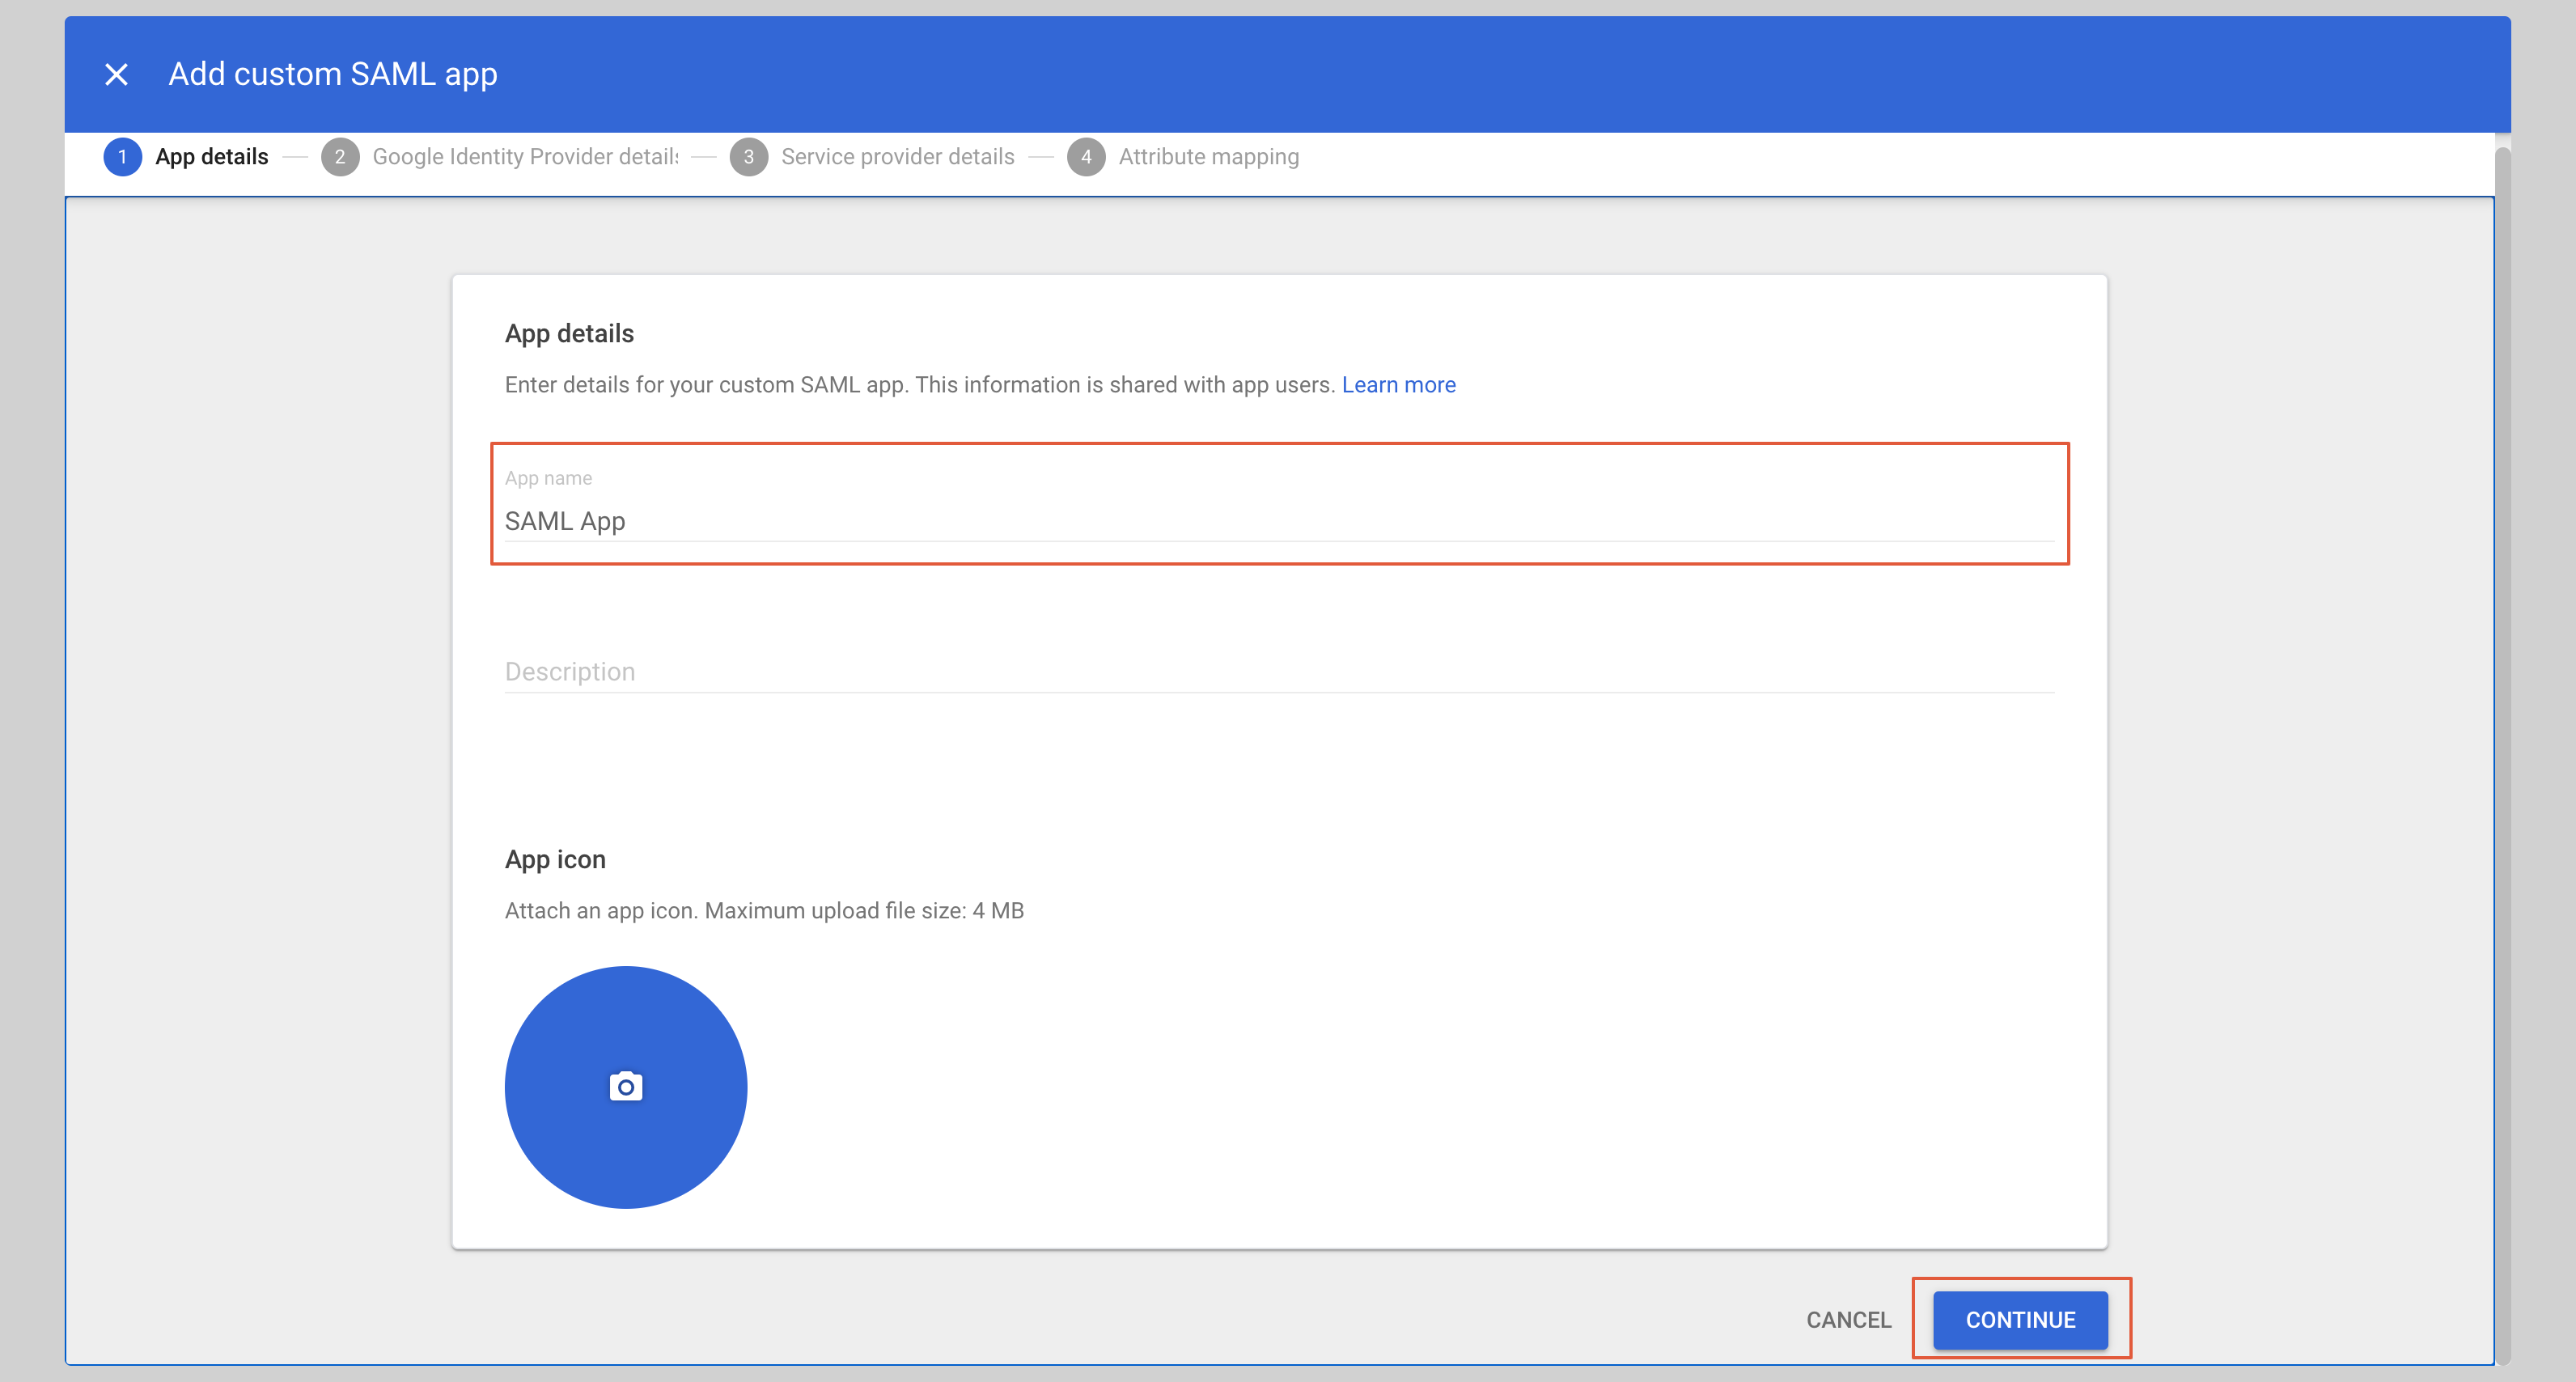Open the Learn more help link
Viewport: 2576px width, 1382px height.
[1399, 384]
